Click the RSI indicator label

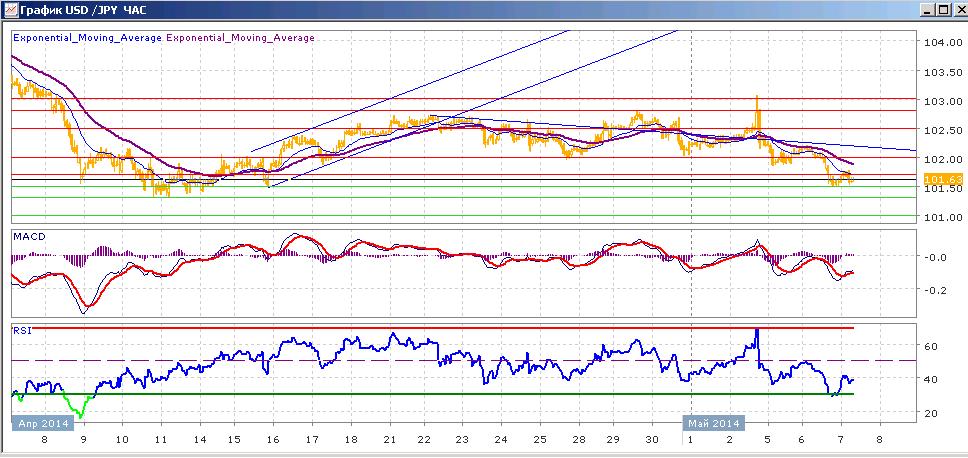(22, 331)
